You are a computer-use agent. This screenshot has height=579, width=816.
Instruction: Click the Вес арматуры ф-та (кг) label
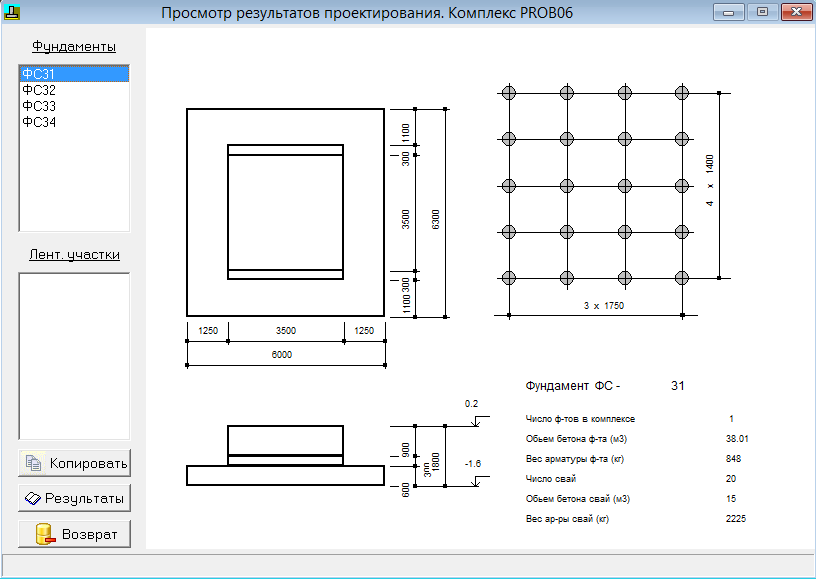click(x=575, y=459)
